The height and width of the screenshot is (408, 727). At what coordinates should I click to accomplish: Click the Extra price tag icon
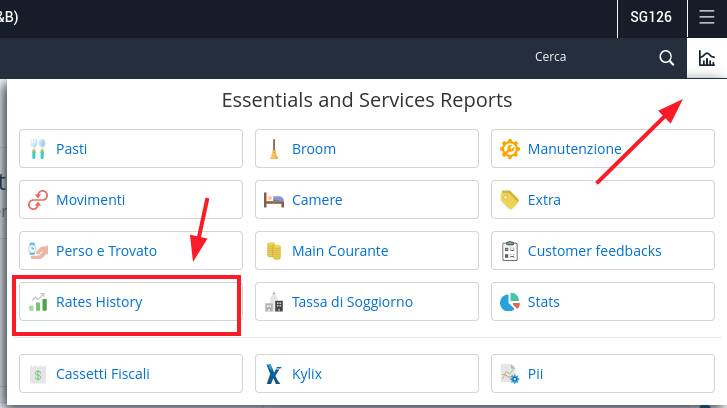tap(510, 200)
